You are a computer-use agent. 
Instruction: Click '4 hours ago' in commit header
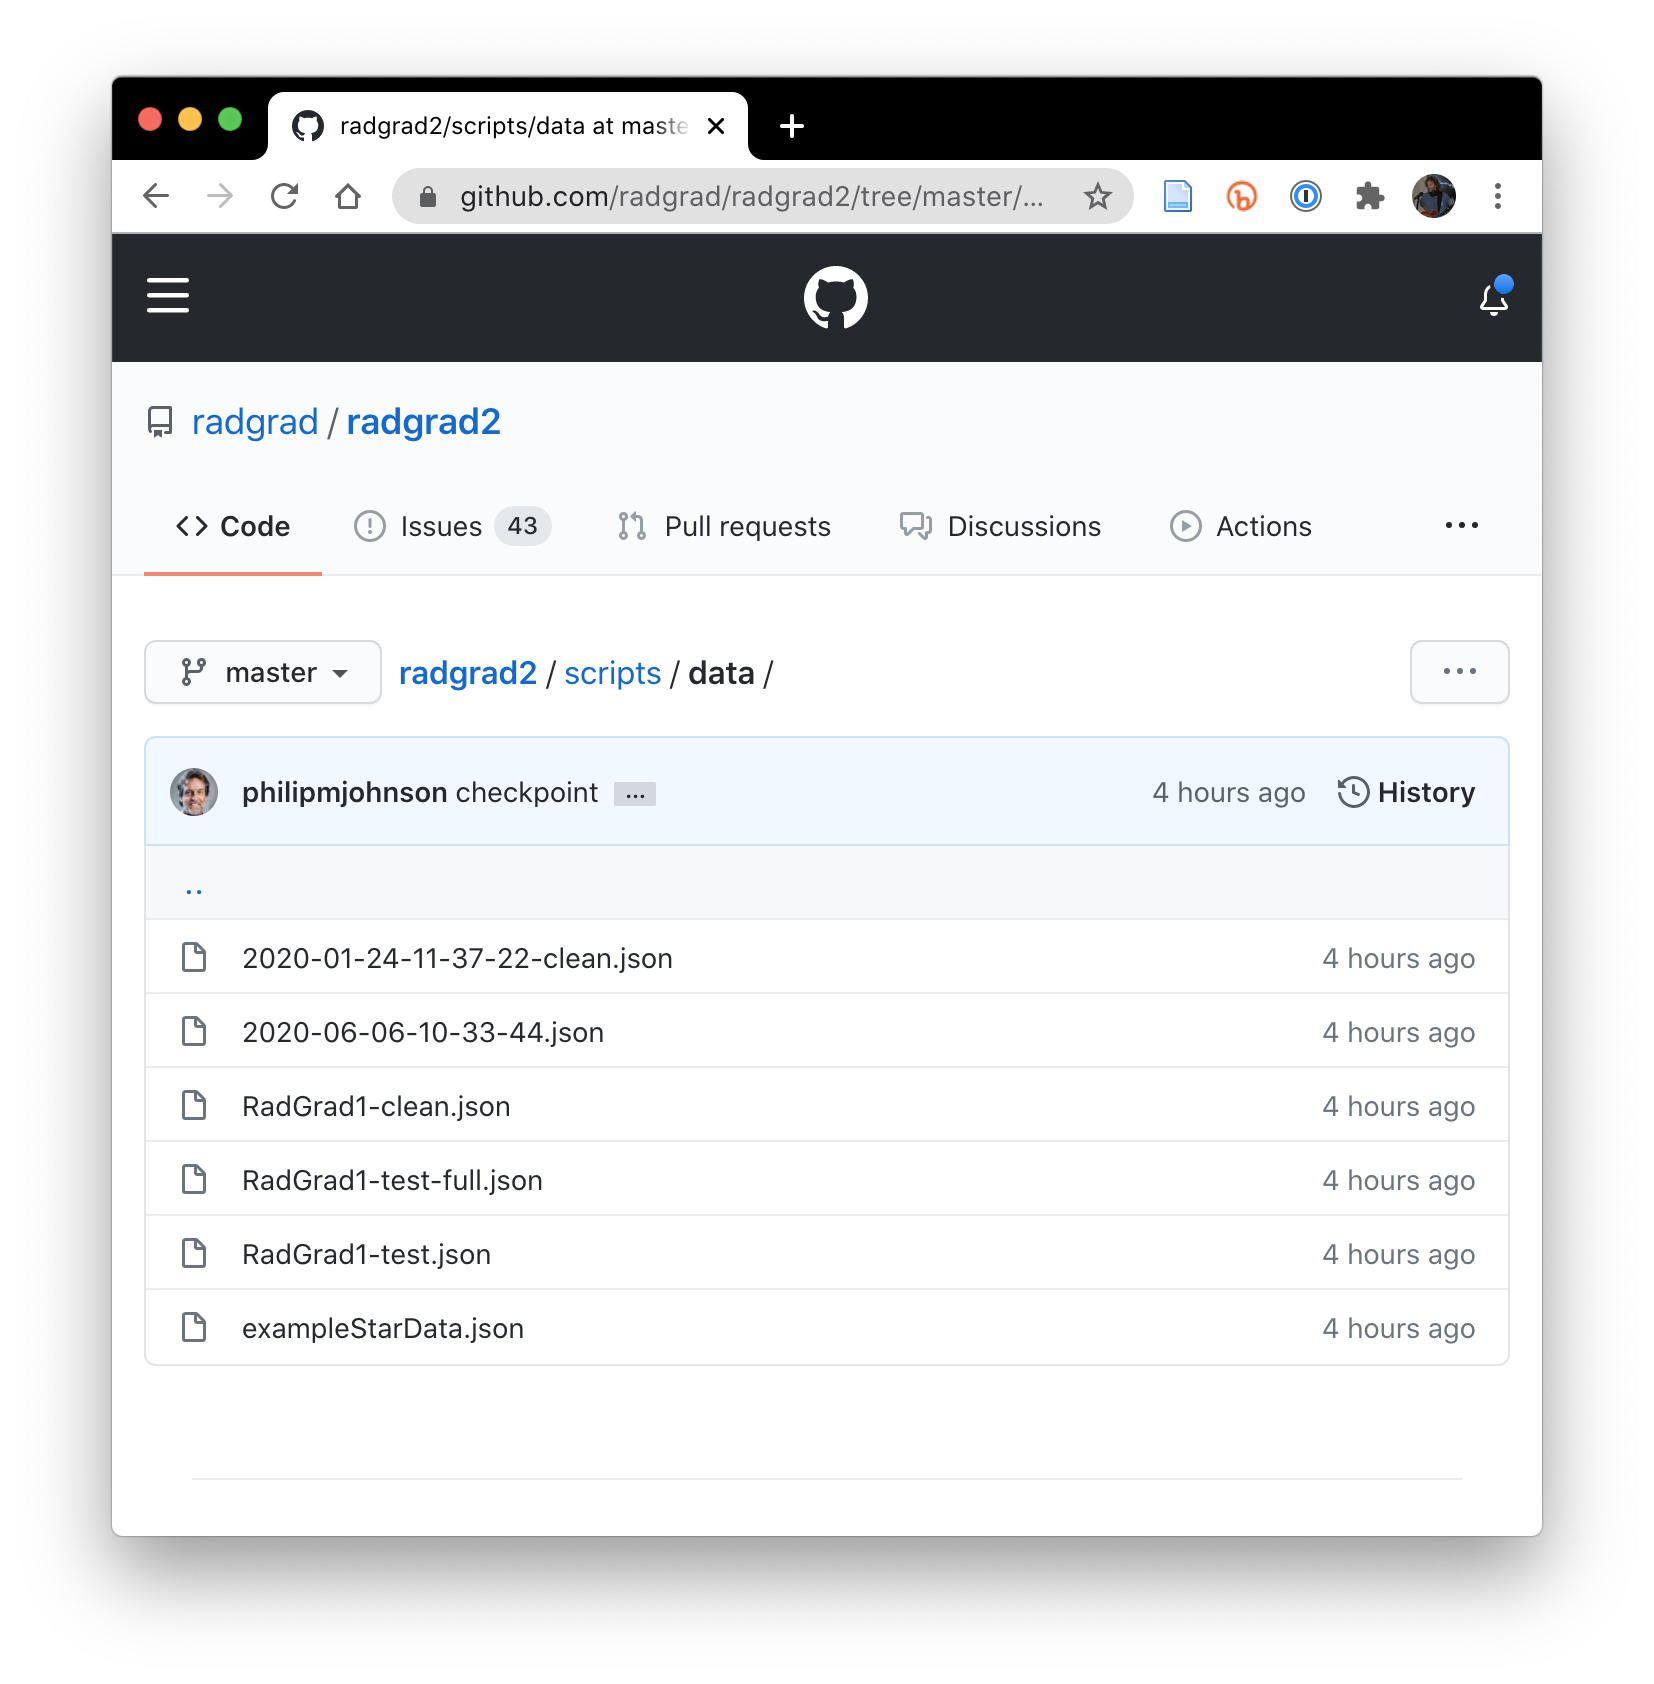click(1229, 792)
